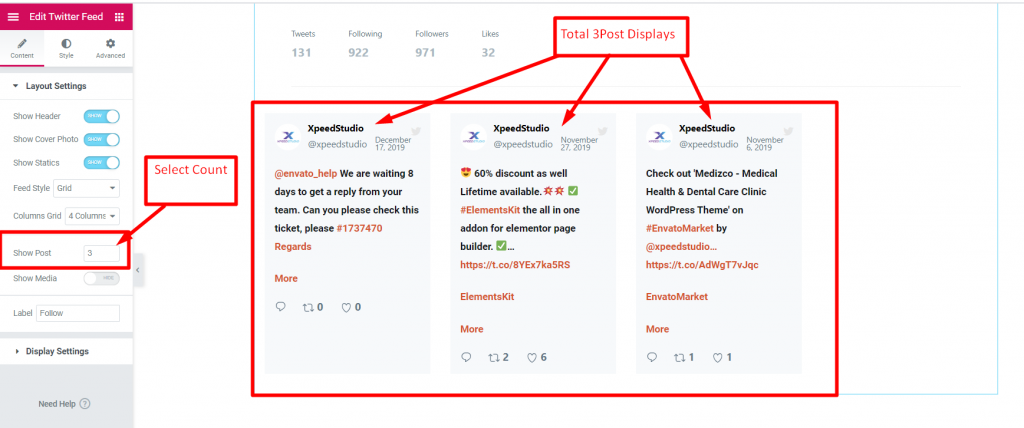Toggle the Show Statics switch
The height and width of the screenshot is (428, 1024).
[x=102, y=163]
